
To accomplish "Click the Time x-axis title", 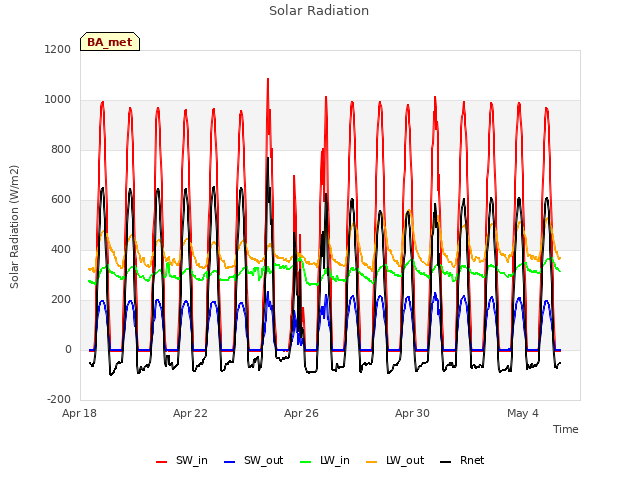I will tap(566, 429).
